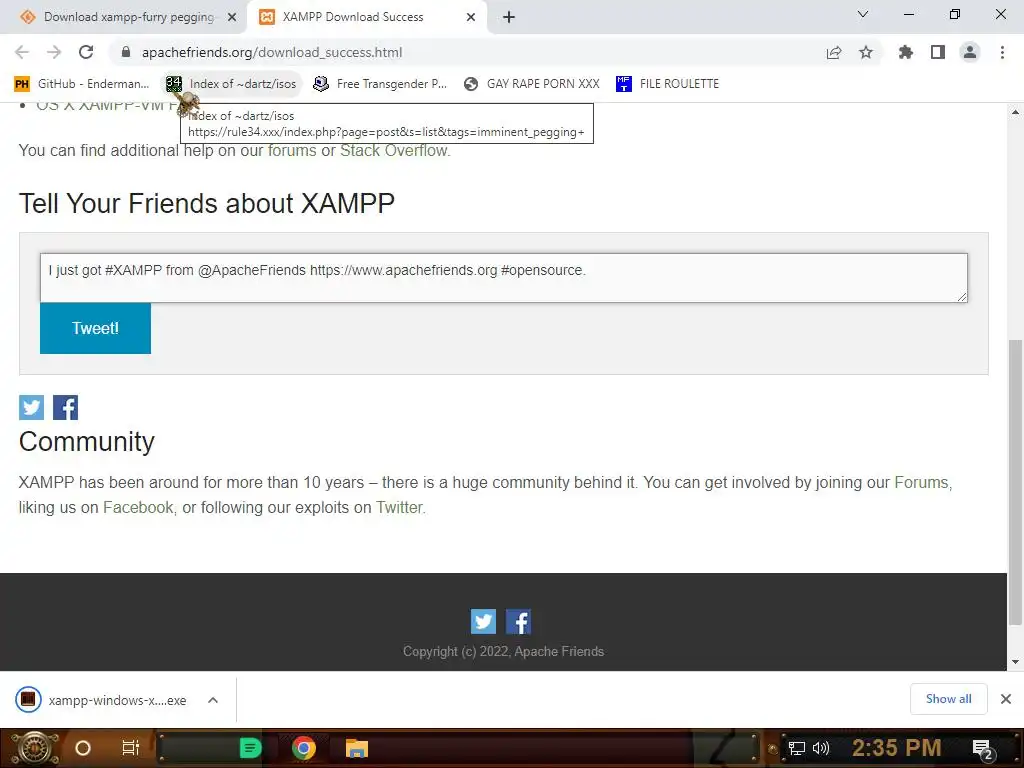Bookmark this page with the star
1024x768 pixels.
coord(866,52)
